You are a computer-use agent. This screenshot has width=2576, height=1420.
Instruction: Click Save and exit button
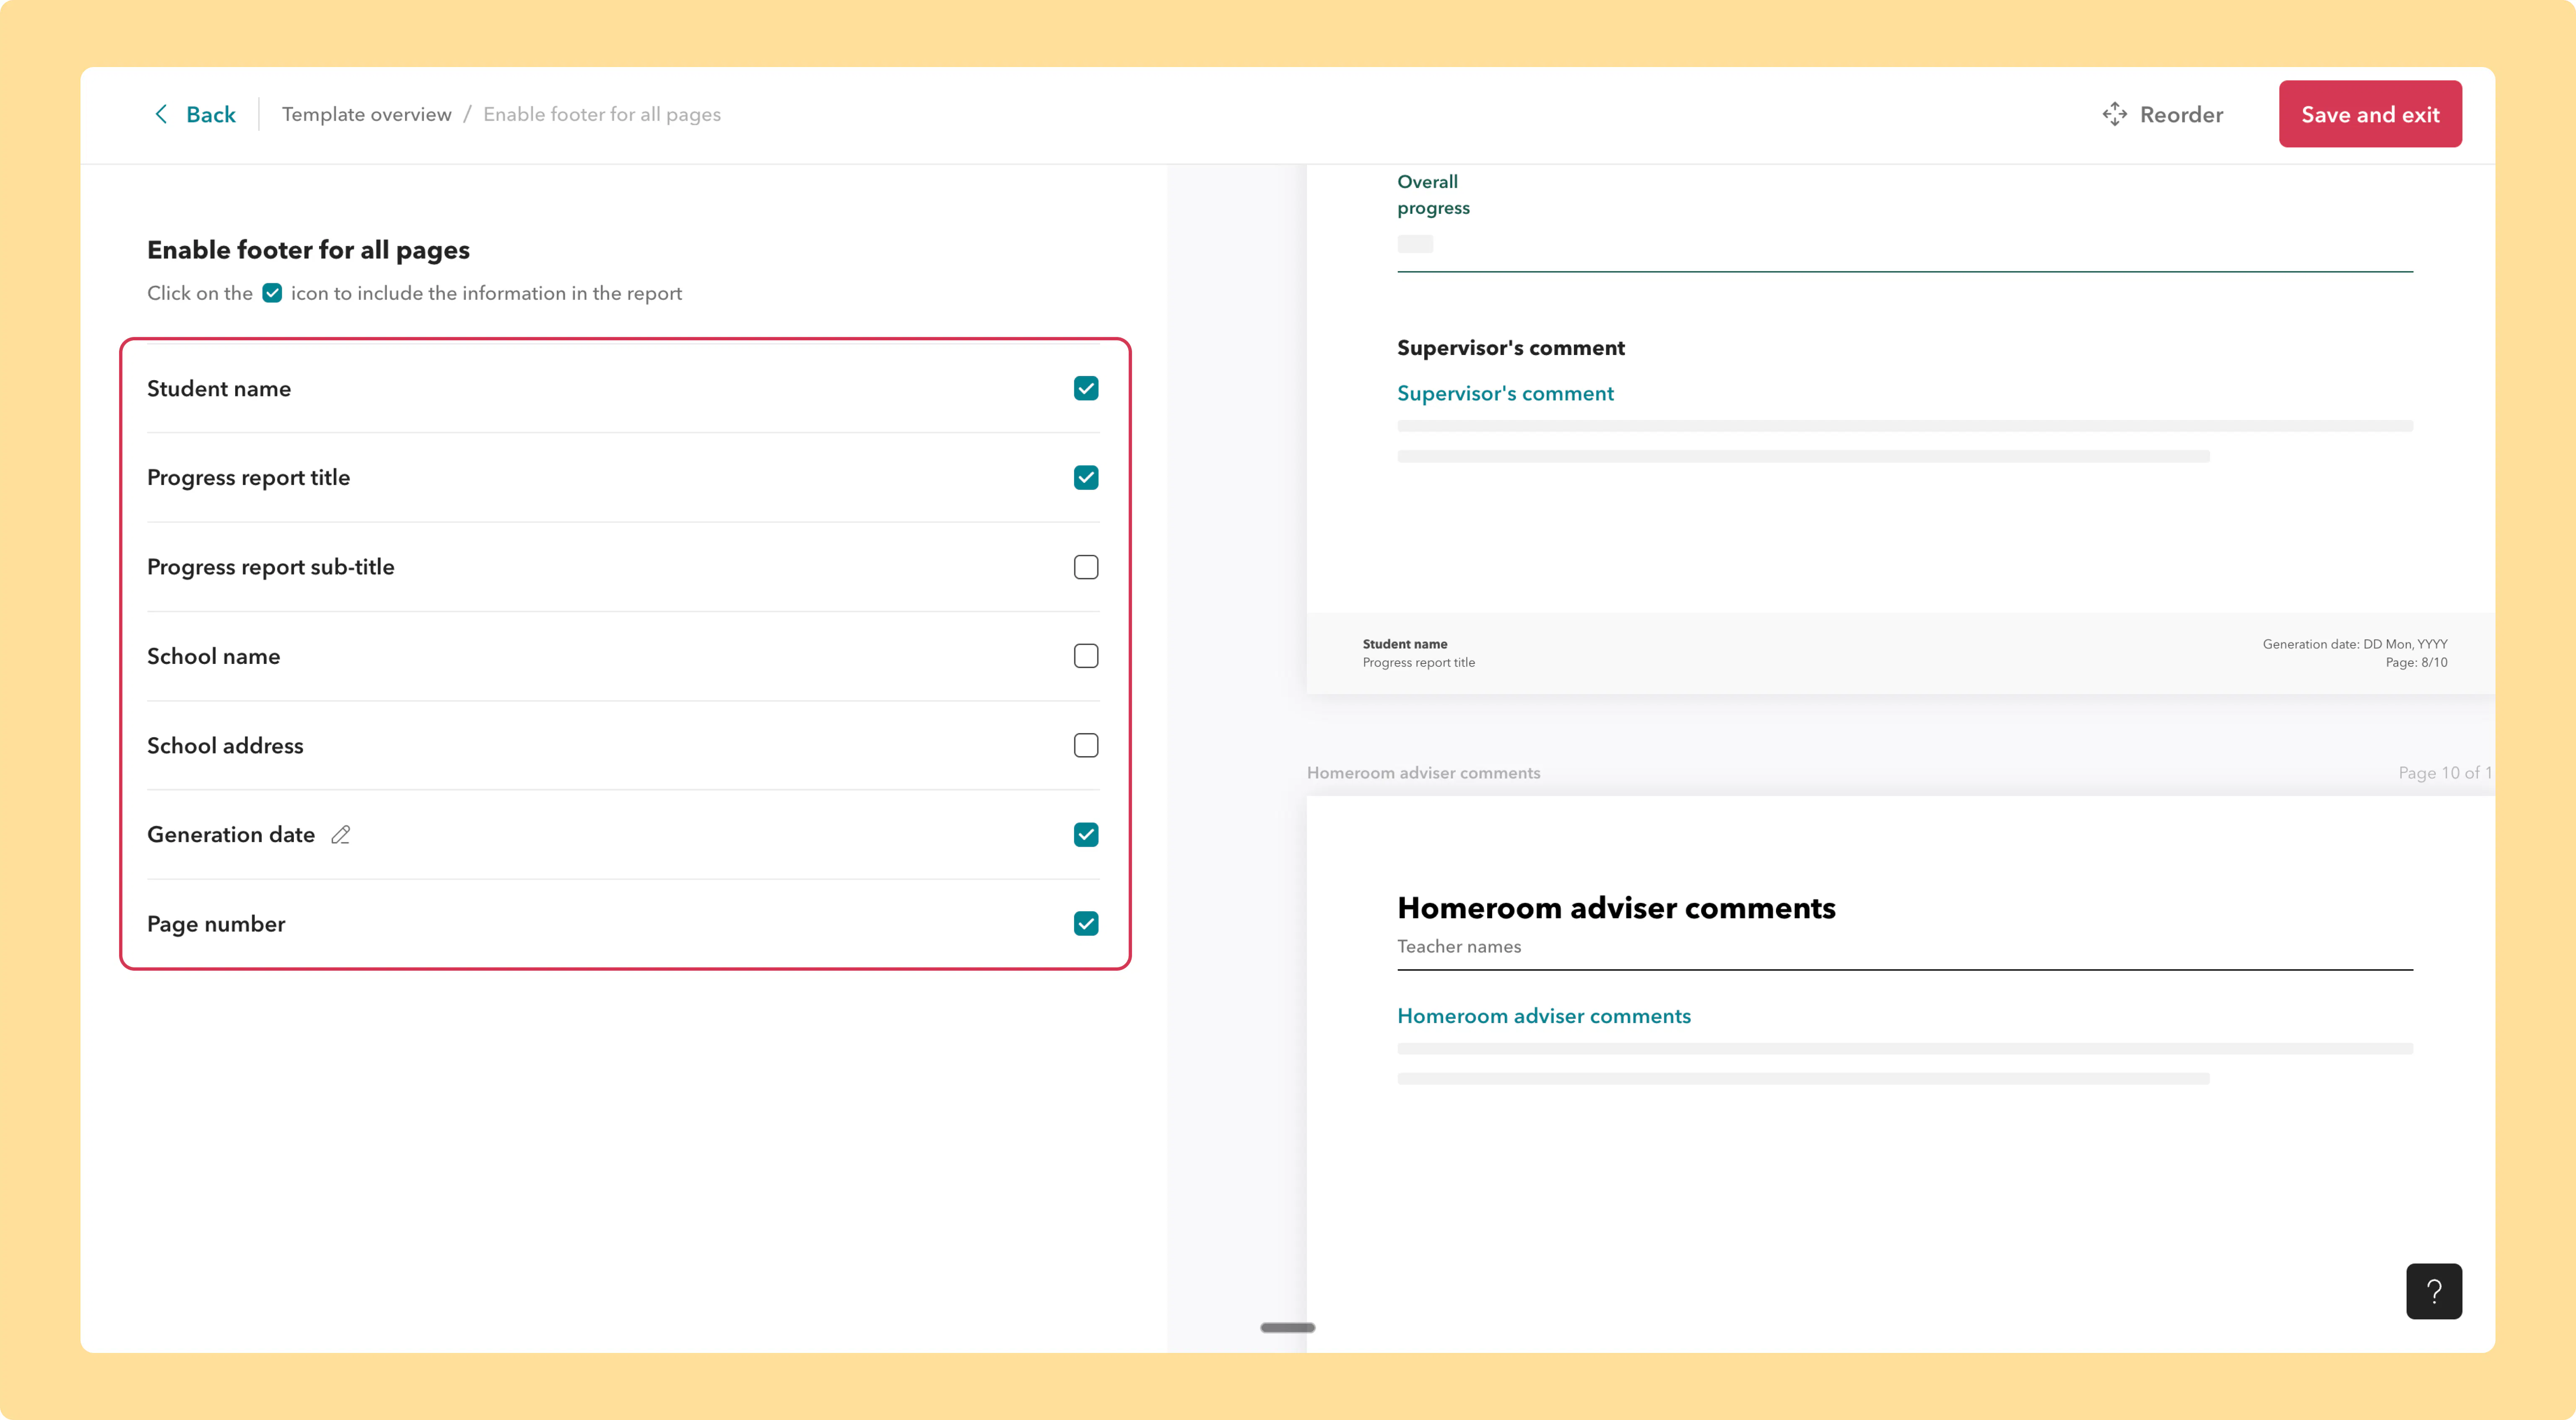coord(2370,114)
